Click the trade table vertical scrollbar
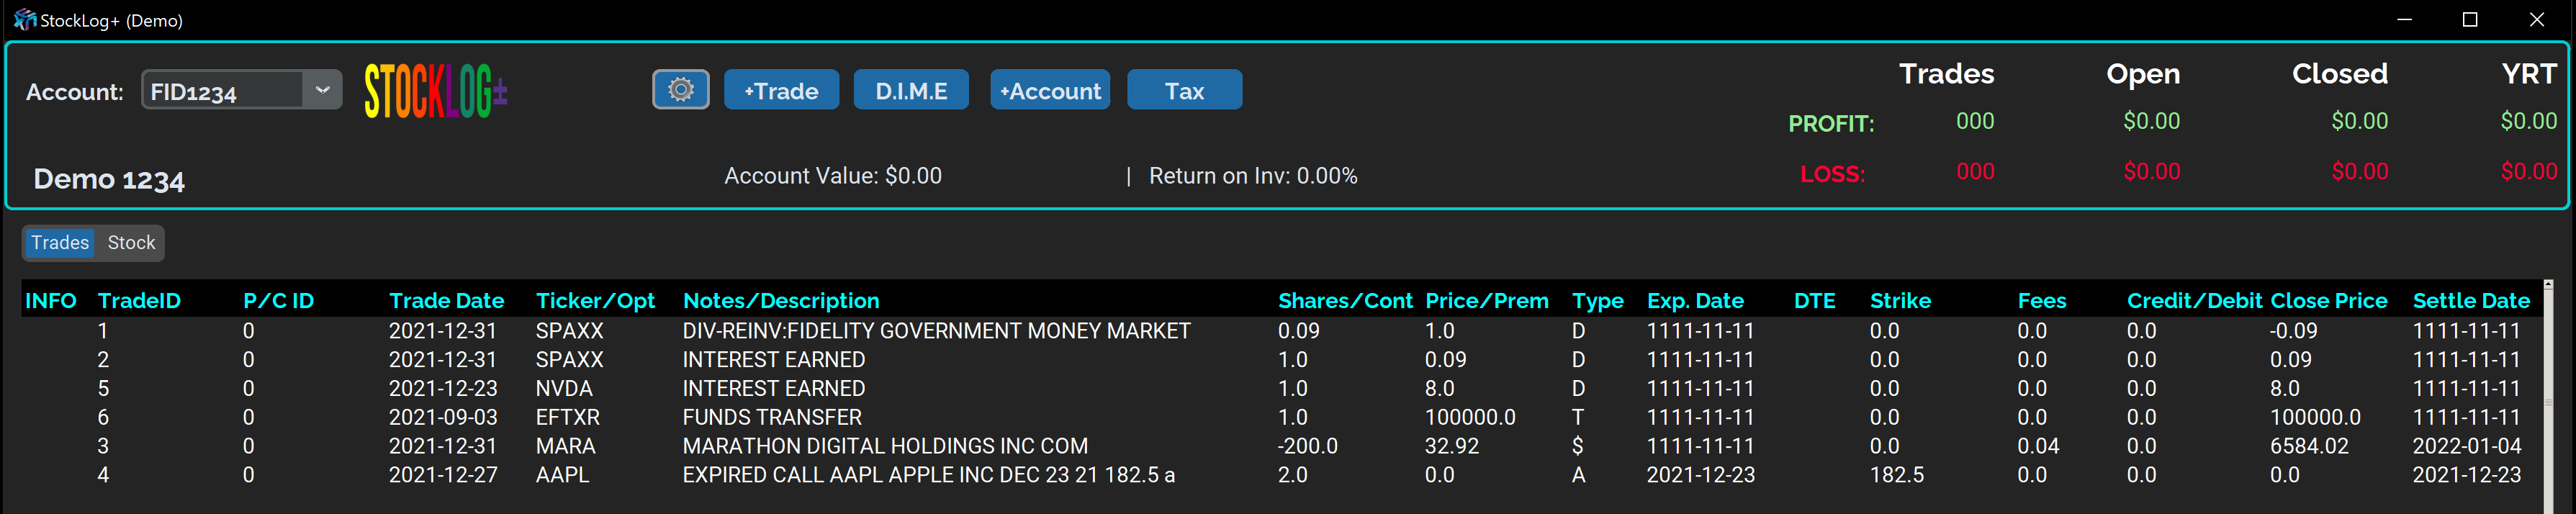The width and height of the screenshot is (2576, 514). pyautogui.click(x=2548, y=400)
